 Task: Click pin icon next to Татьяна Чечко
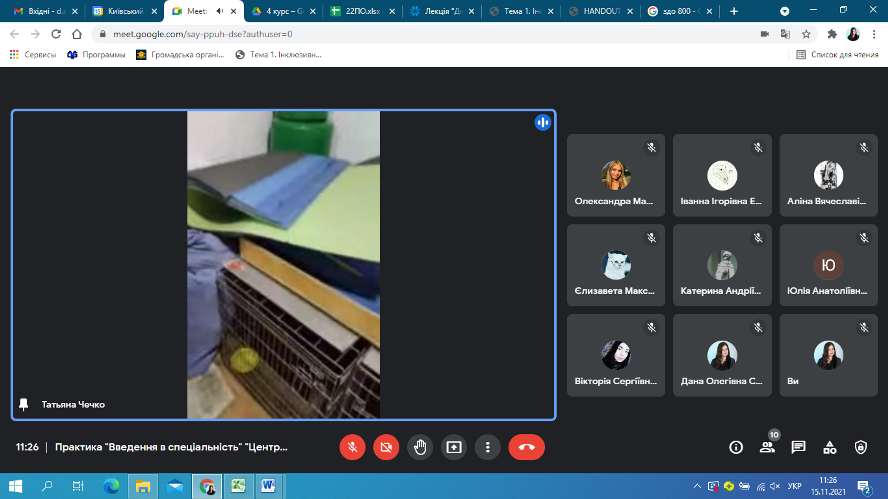[24, 404]
